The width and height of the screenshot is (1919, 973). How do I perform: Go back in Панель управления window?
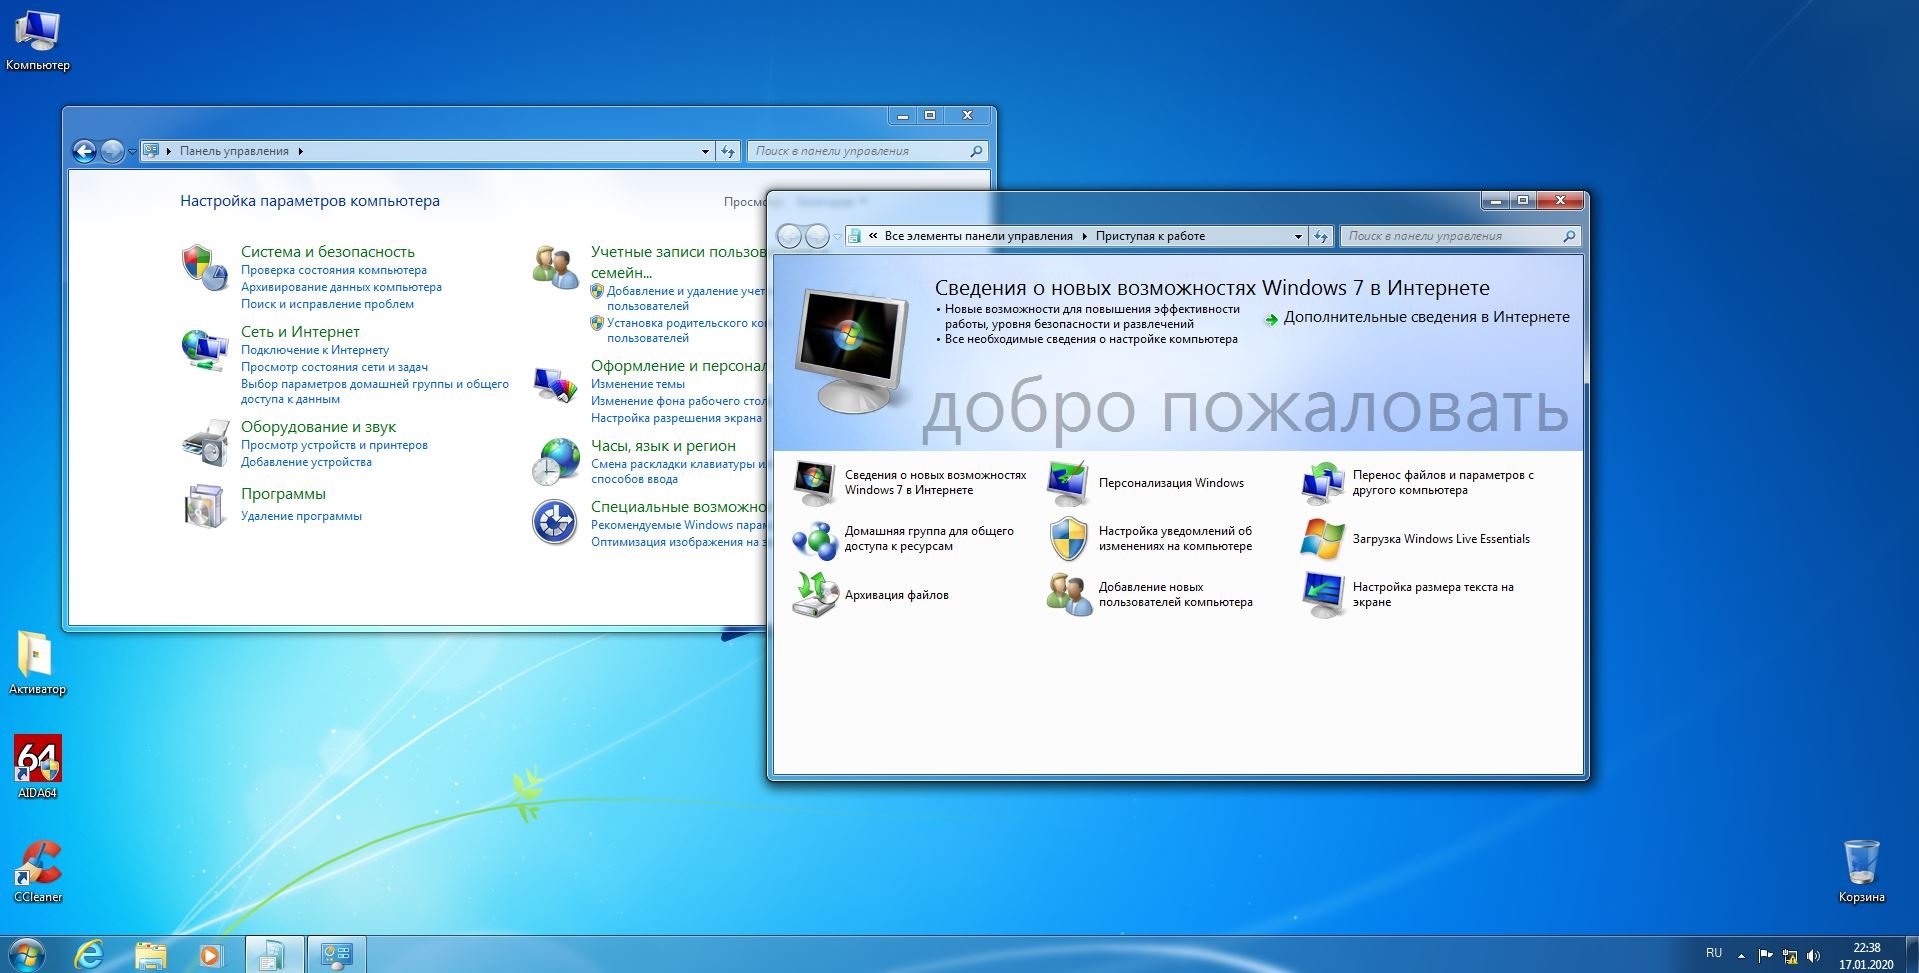84,151
